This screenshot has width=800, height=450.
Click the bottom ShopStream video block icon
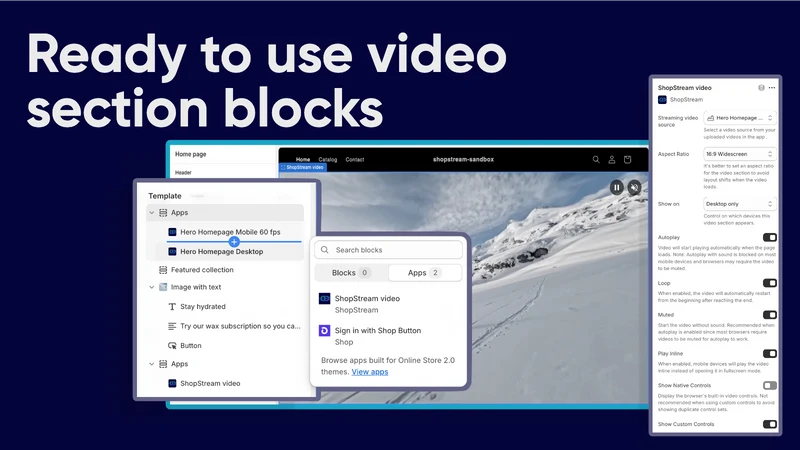click(x=172, y=383)
